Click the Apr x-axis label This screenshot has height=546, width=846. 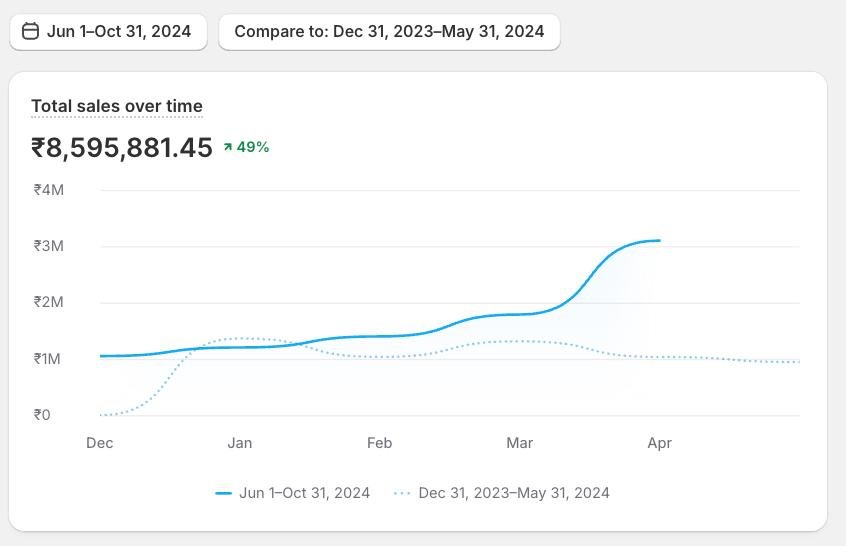pyautogui.click(x=660, y=443)
